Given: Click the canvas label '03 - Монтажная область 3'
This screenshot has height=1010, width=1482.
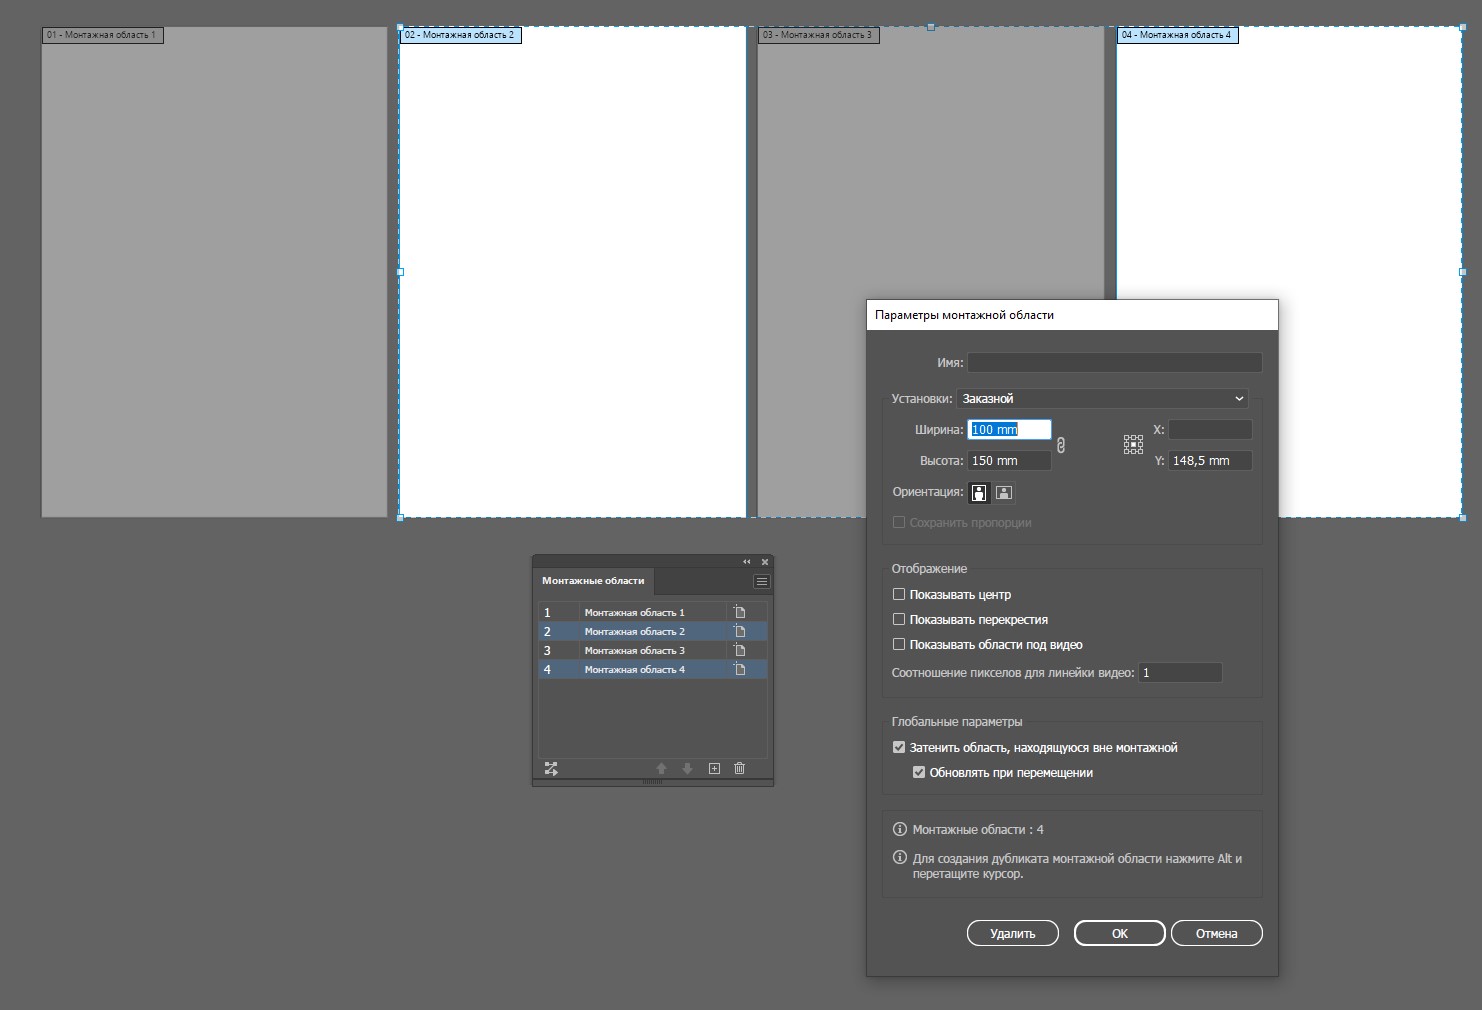Looking at the screenshot, I should pyautogui.click(x=818, y=35).
